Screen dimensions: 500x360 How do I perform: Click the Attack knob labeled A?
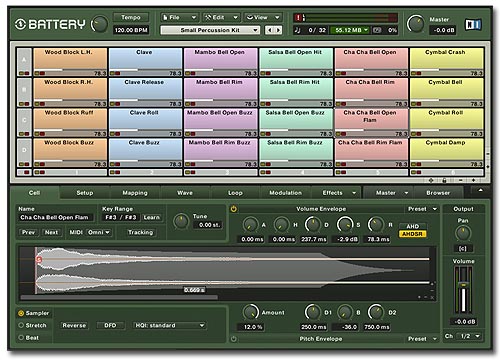tap(250, 225)
